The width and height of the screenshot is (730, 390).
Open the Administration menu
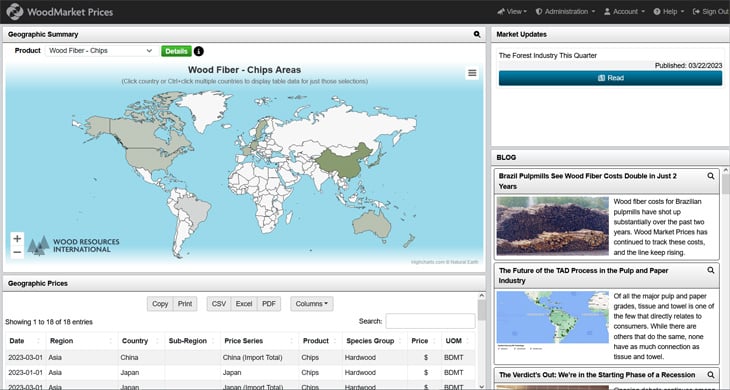565,12
